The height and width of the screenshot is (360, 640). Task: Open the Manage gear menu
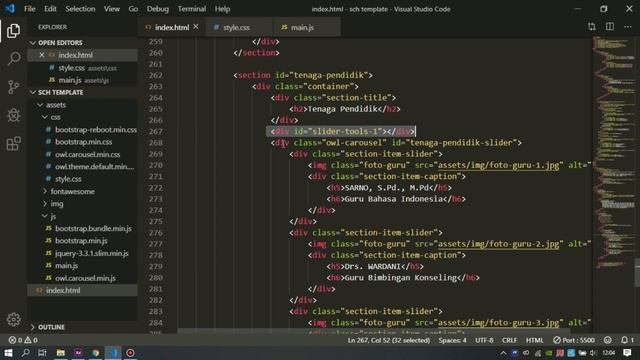click(x=13, y=319)
